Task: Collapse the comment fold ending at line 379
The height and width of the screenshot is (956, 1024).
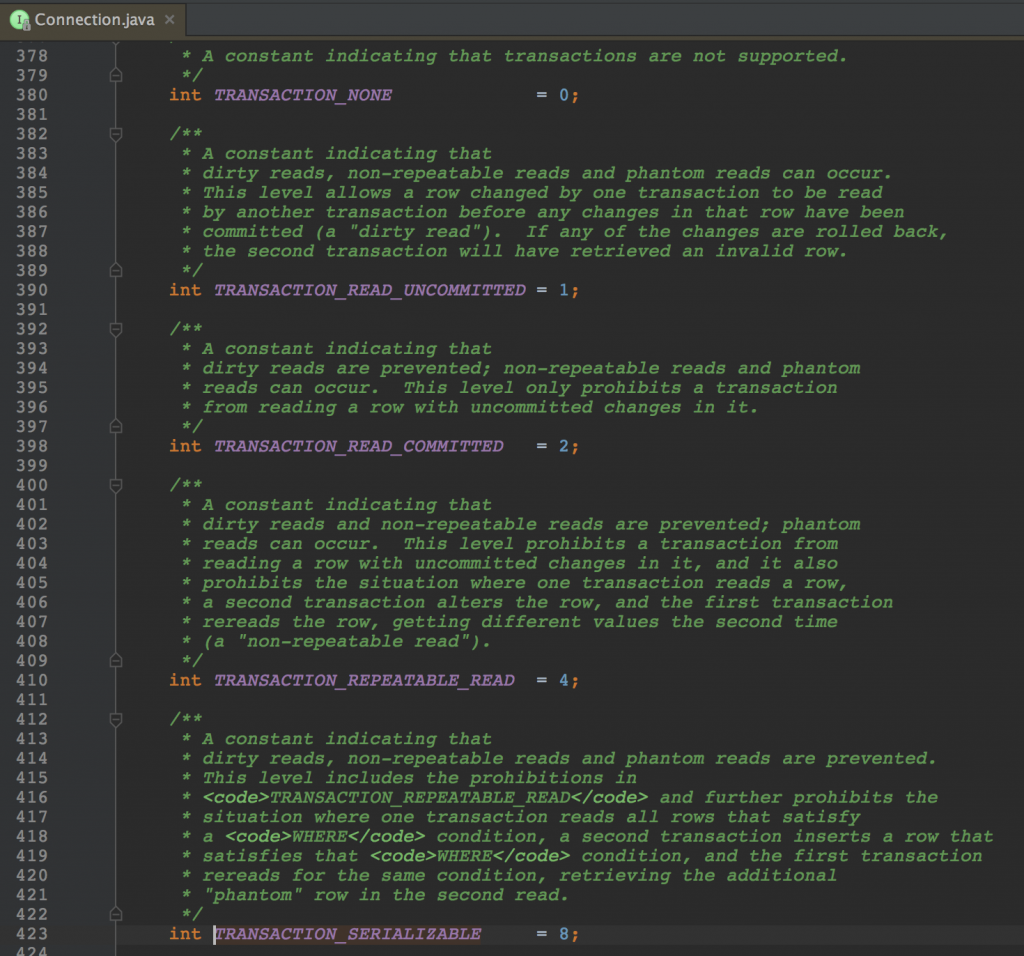Action: click(x=116, y=76)
